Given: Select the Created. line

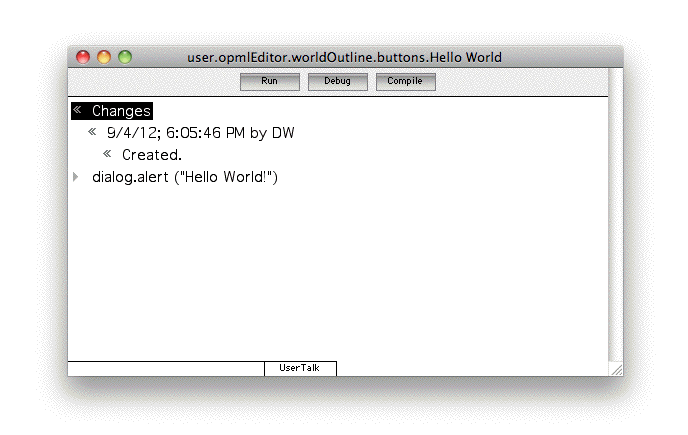Looking at the screenshot, I should [152, 155].
